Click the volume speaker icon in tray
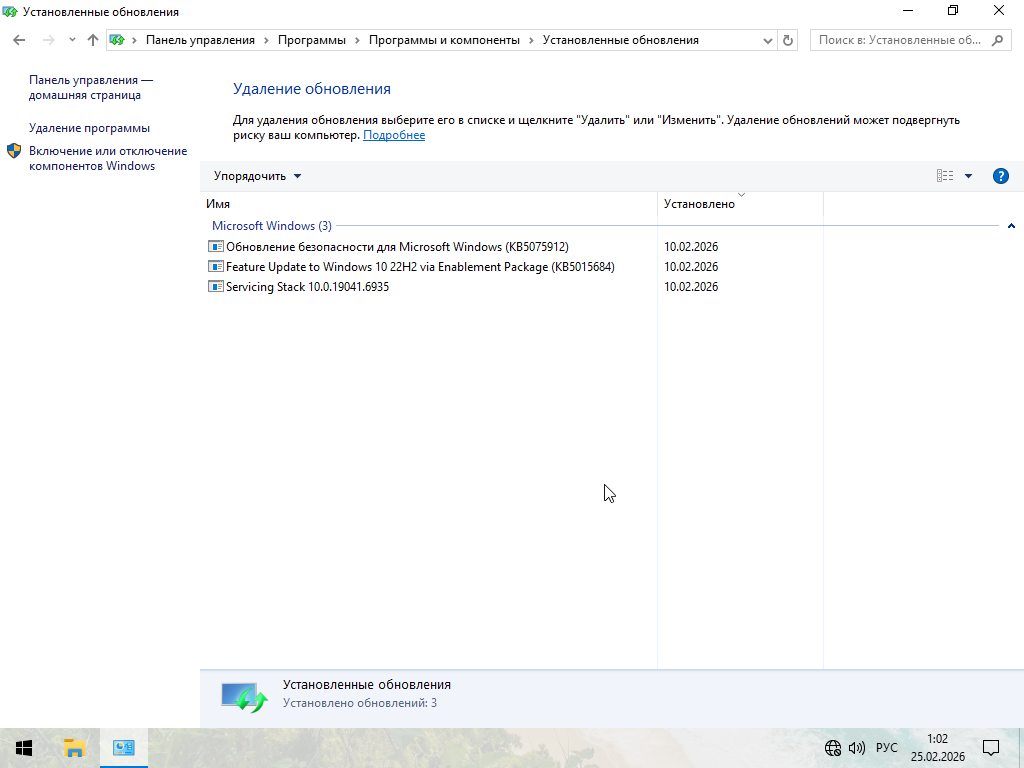The width and height of the screenshot is (1024, 768). 856,748
